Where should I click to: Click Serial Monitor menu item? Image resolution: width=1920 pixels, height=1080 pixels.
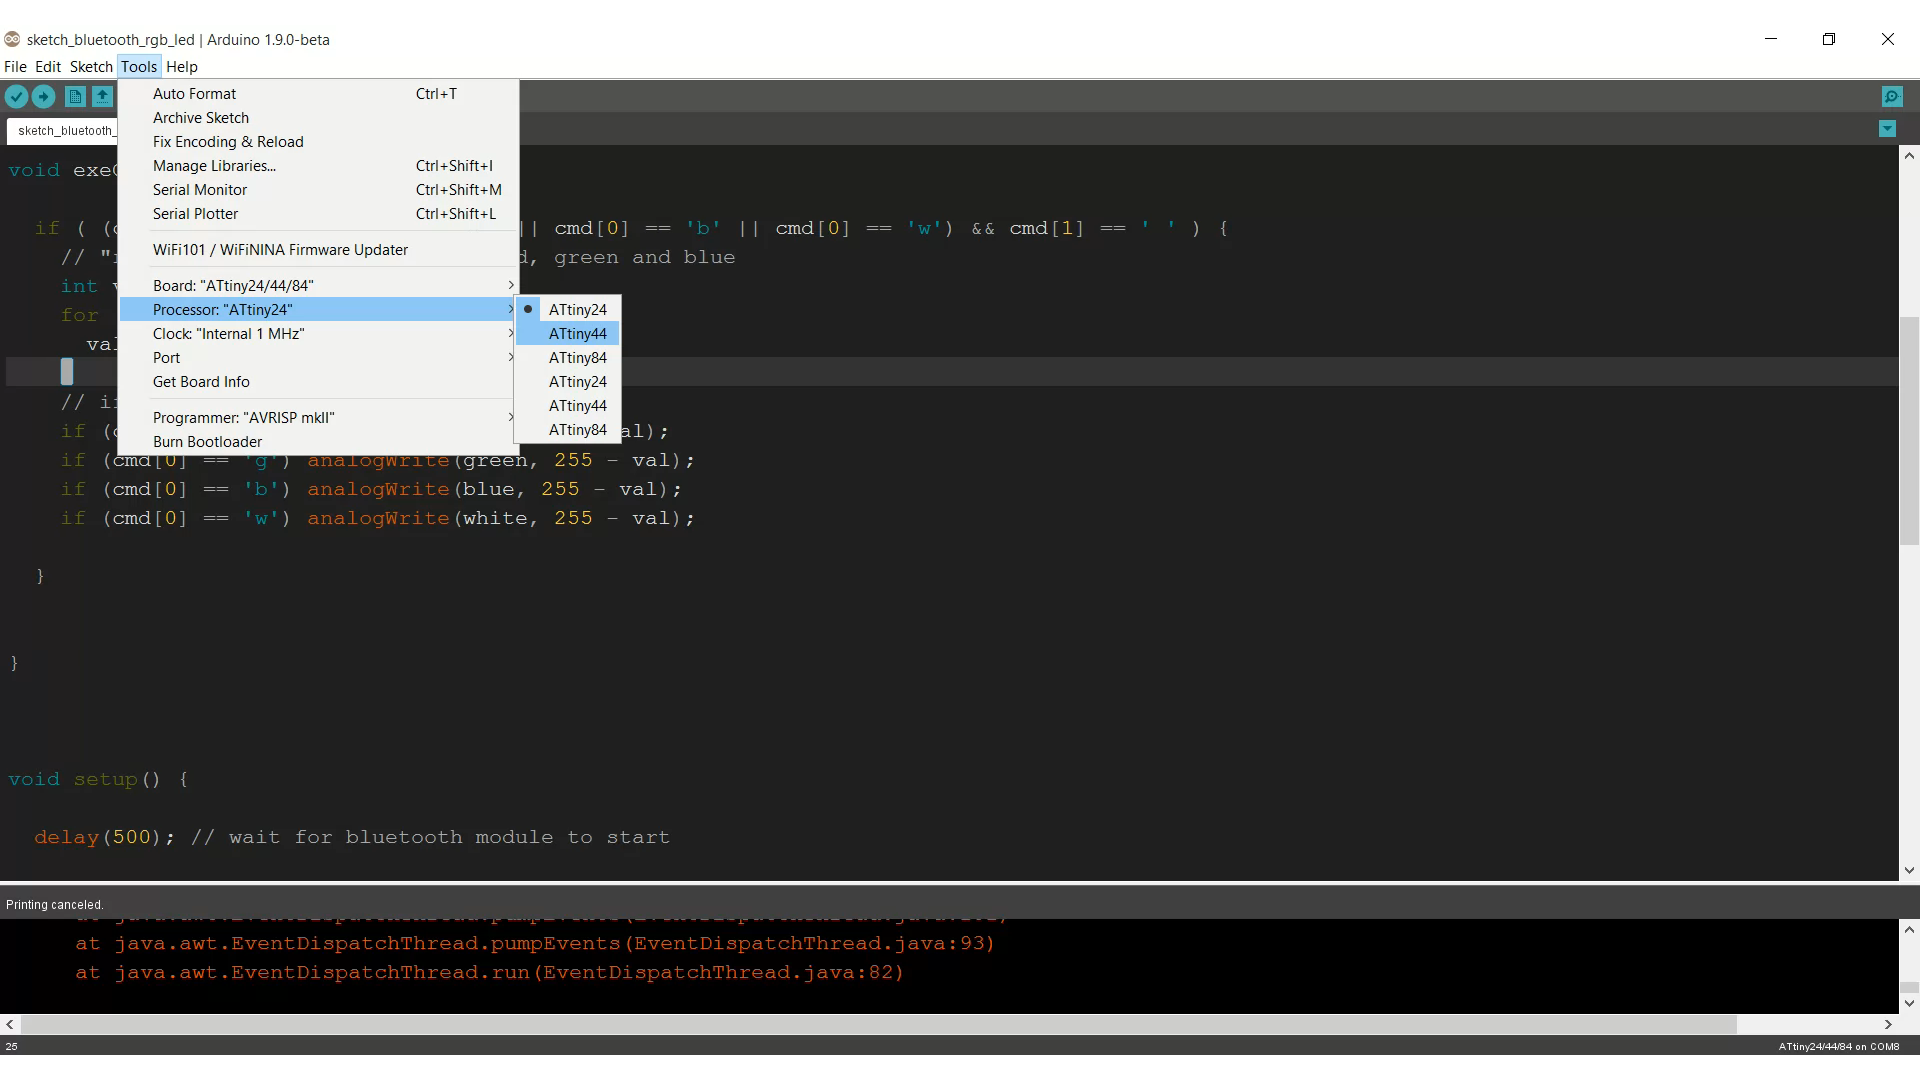[x=199, y=189]
